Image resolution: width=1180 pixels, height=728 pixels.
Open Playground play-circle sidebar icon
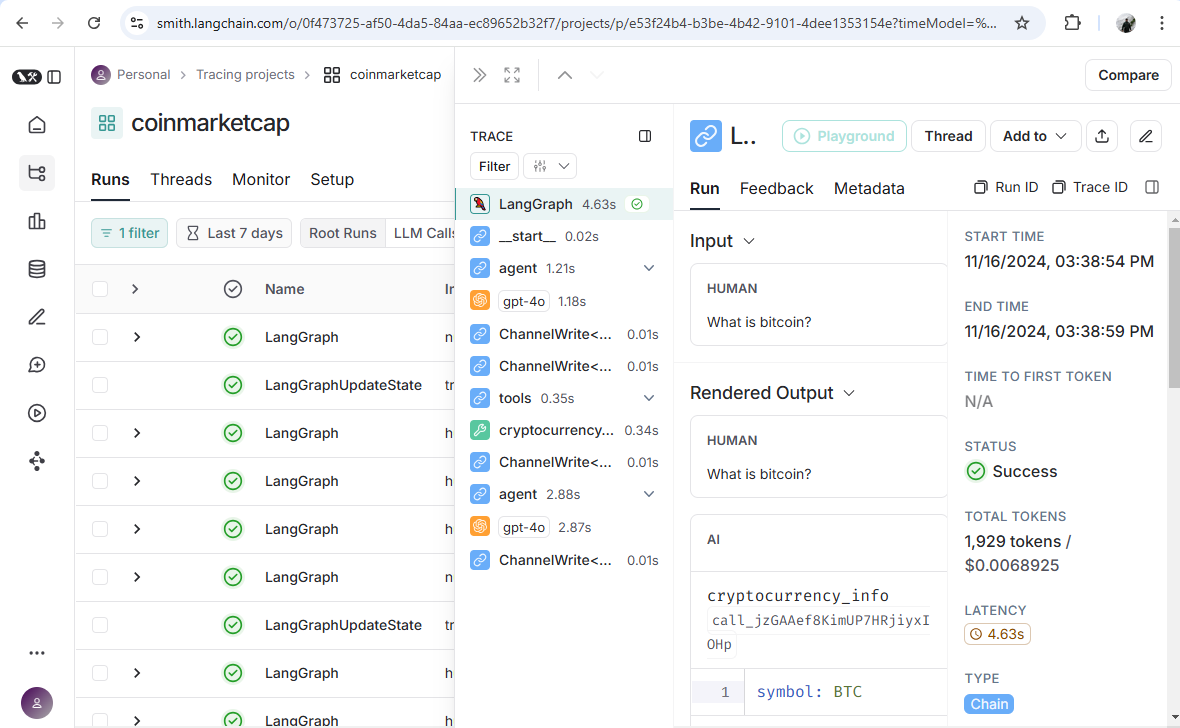pyautogui.click(x=37, y=413)
